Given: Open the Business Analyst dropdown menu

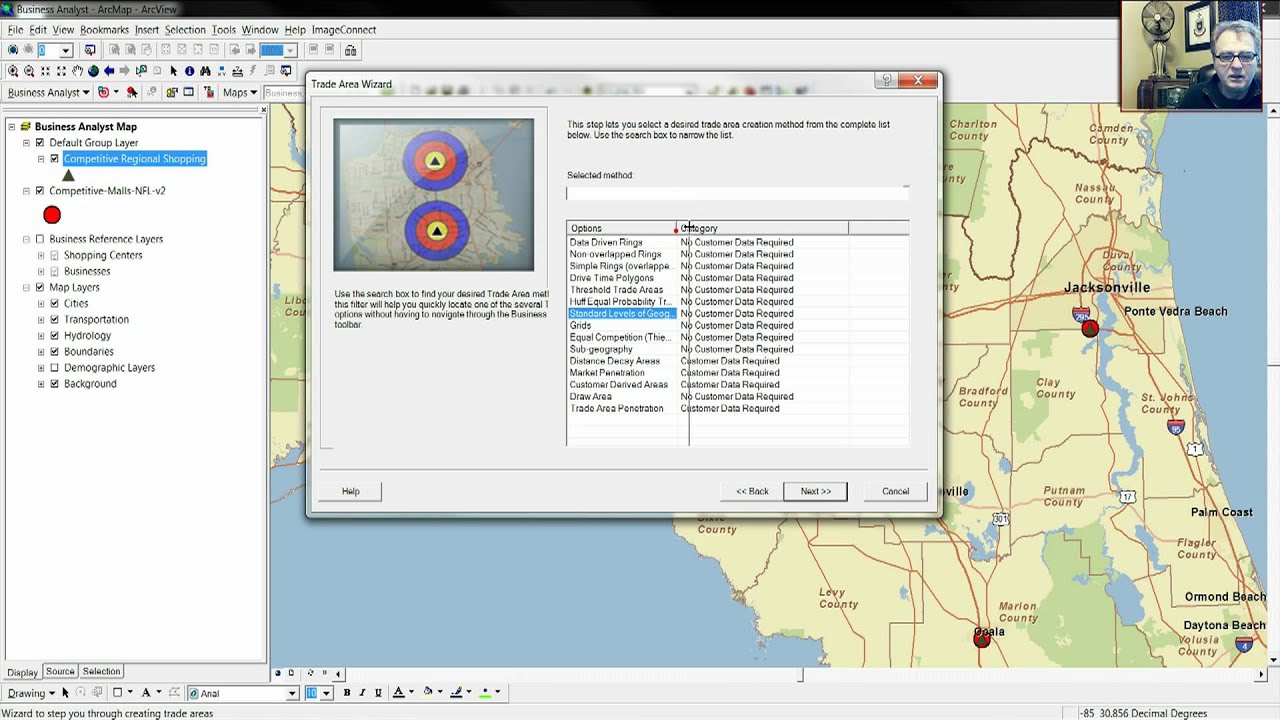Looking at the screenshot, I should [49, 93].
